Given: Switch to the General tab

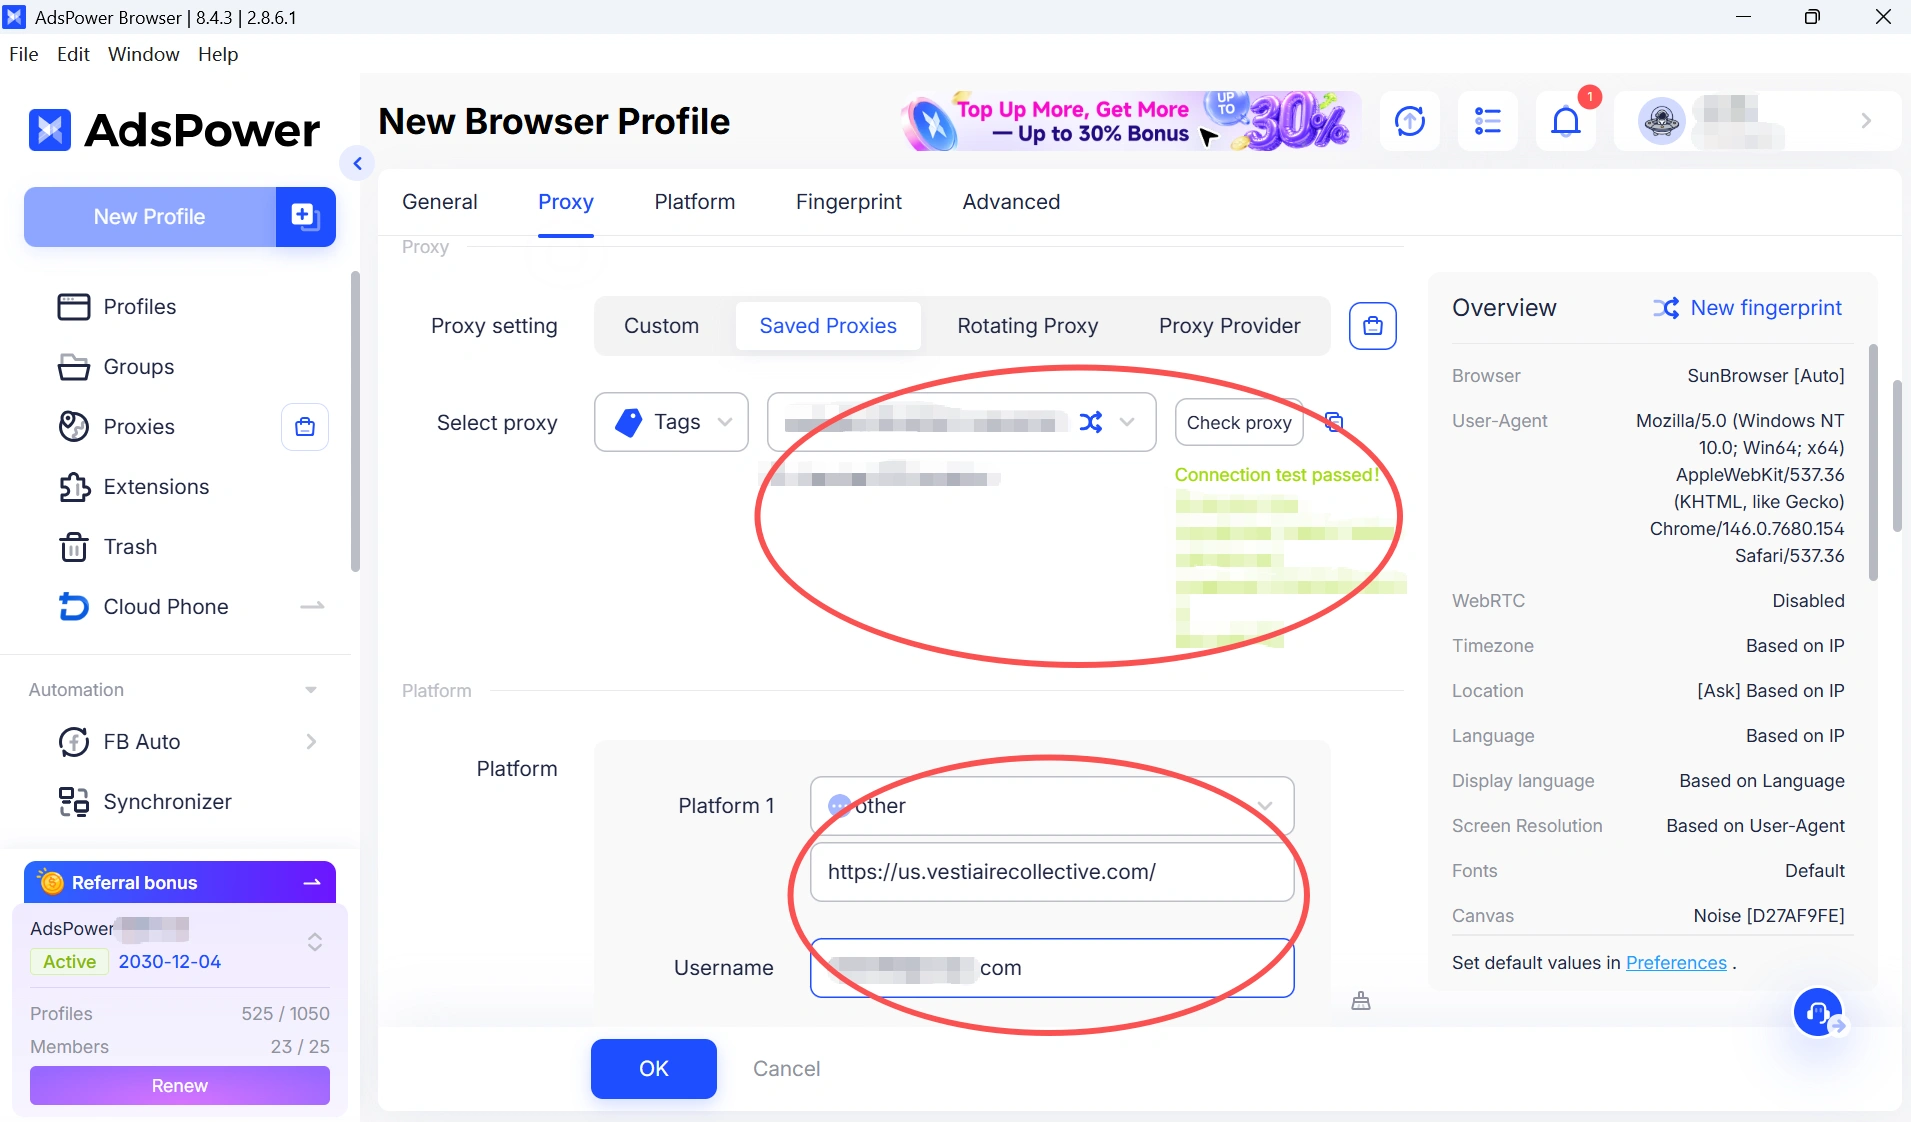Looking at the screenshot, I should [440, 202].
